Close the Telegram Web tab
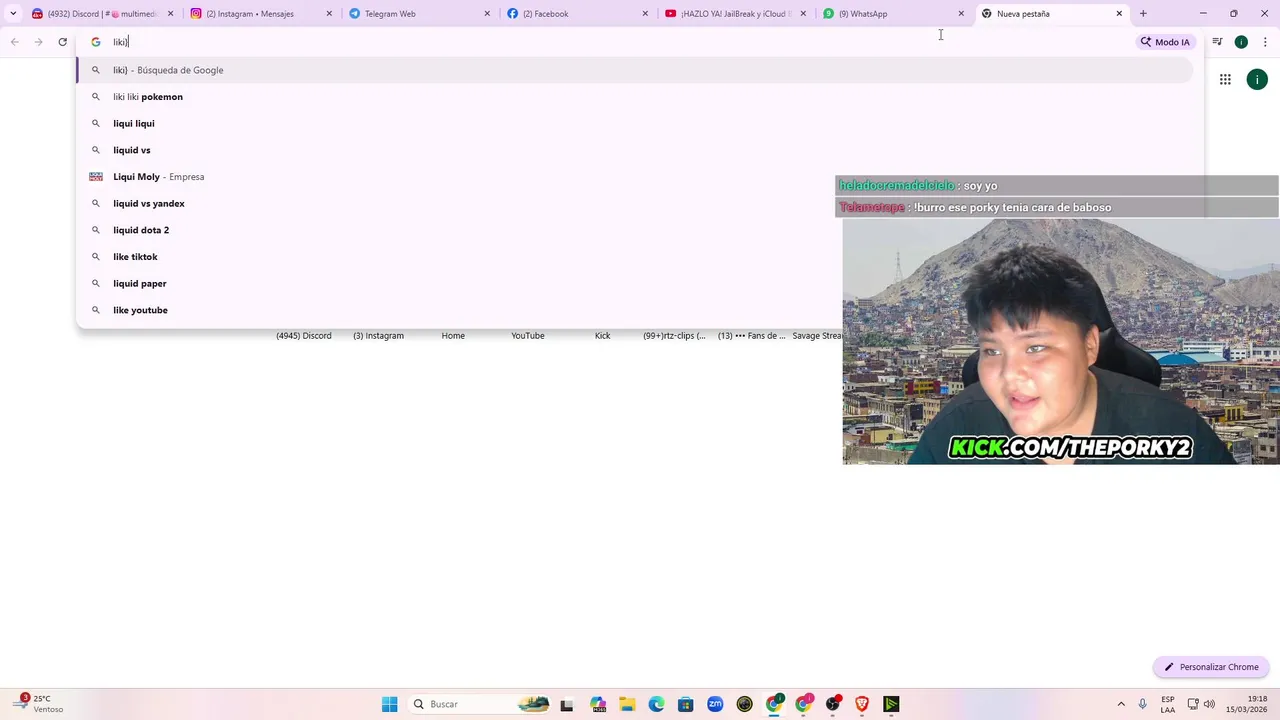The image size is (1280, 720). point(487,14)
